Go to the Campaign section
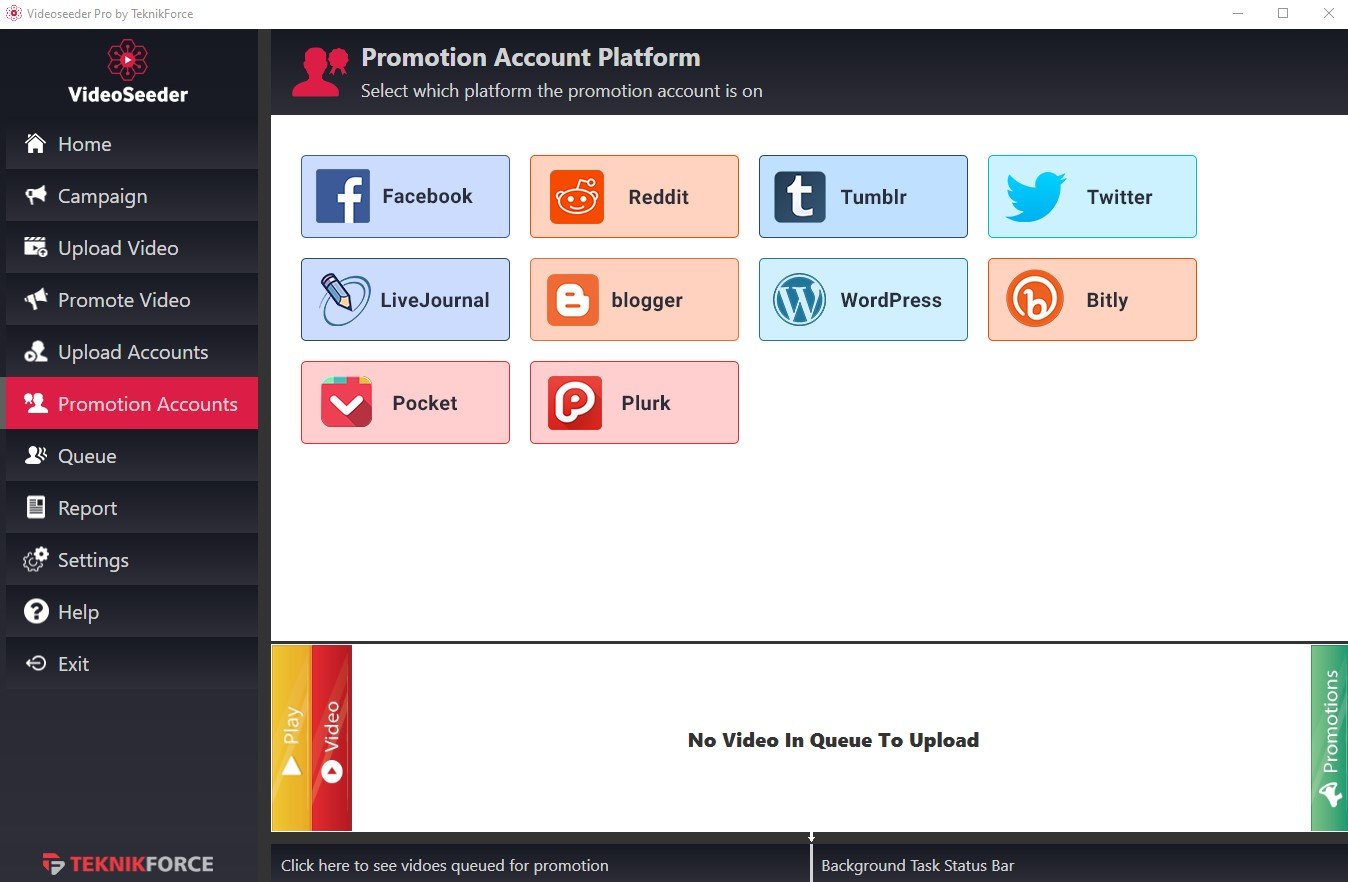The height and width of the screenshot is (882, 1348). click(x=130, y=196)
